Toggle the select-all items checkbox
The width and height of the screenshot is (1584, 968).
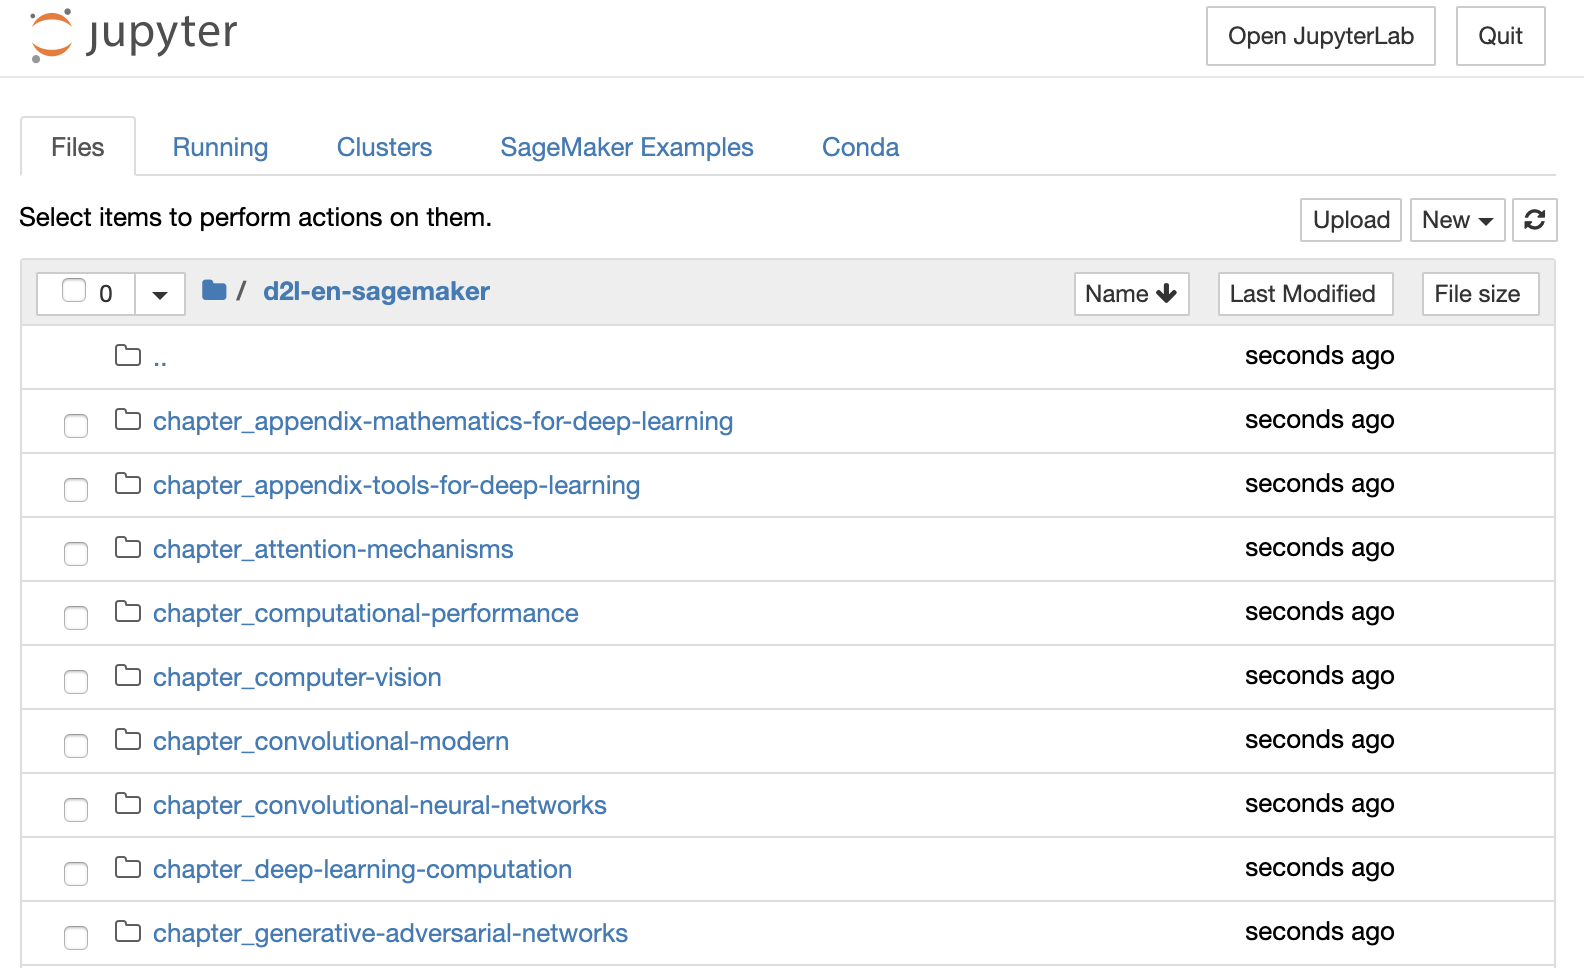(x=74, y=291)
